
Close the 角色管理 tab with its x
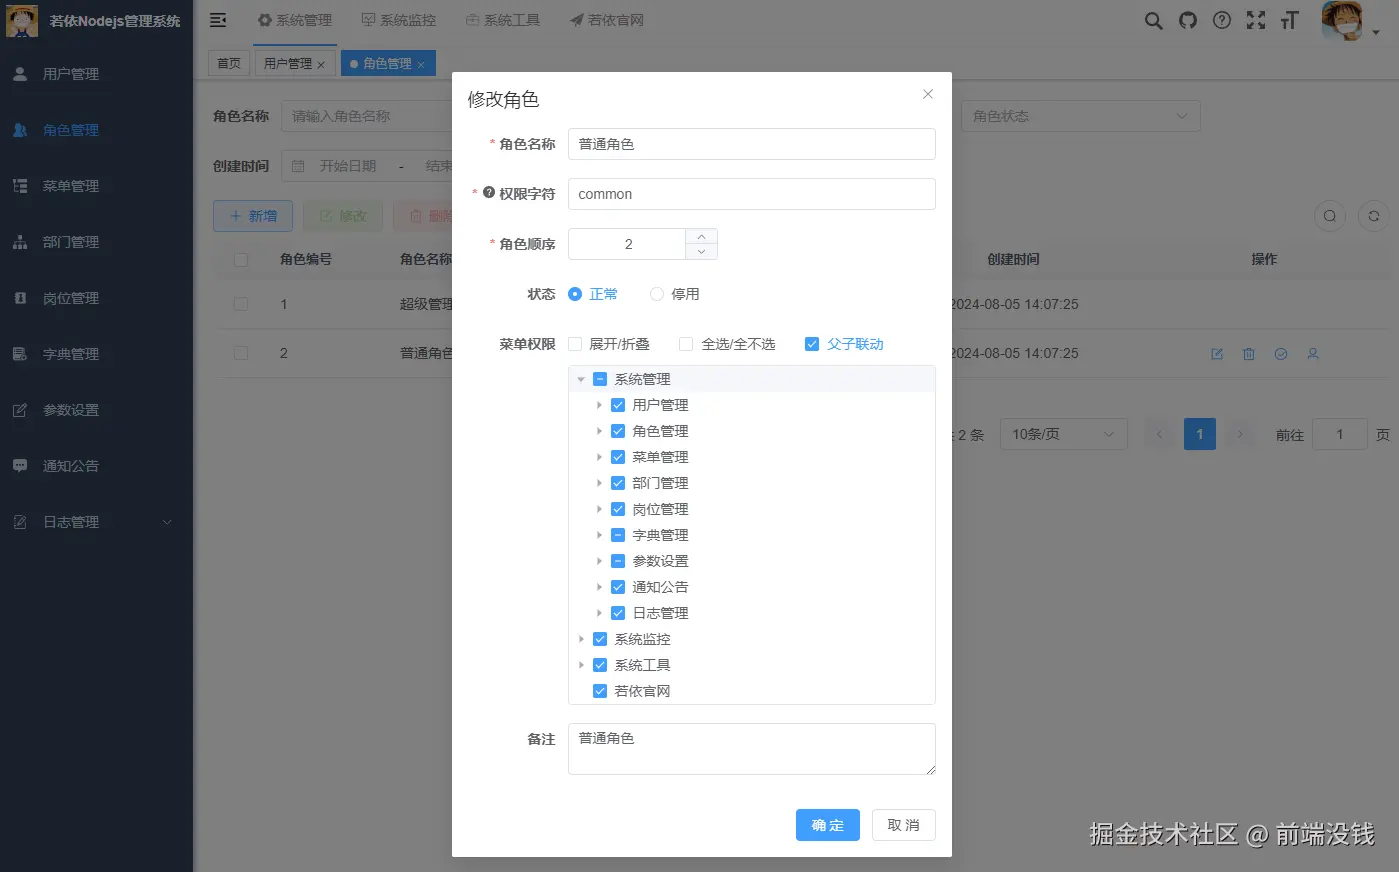[x=420, y=64]
